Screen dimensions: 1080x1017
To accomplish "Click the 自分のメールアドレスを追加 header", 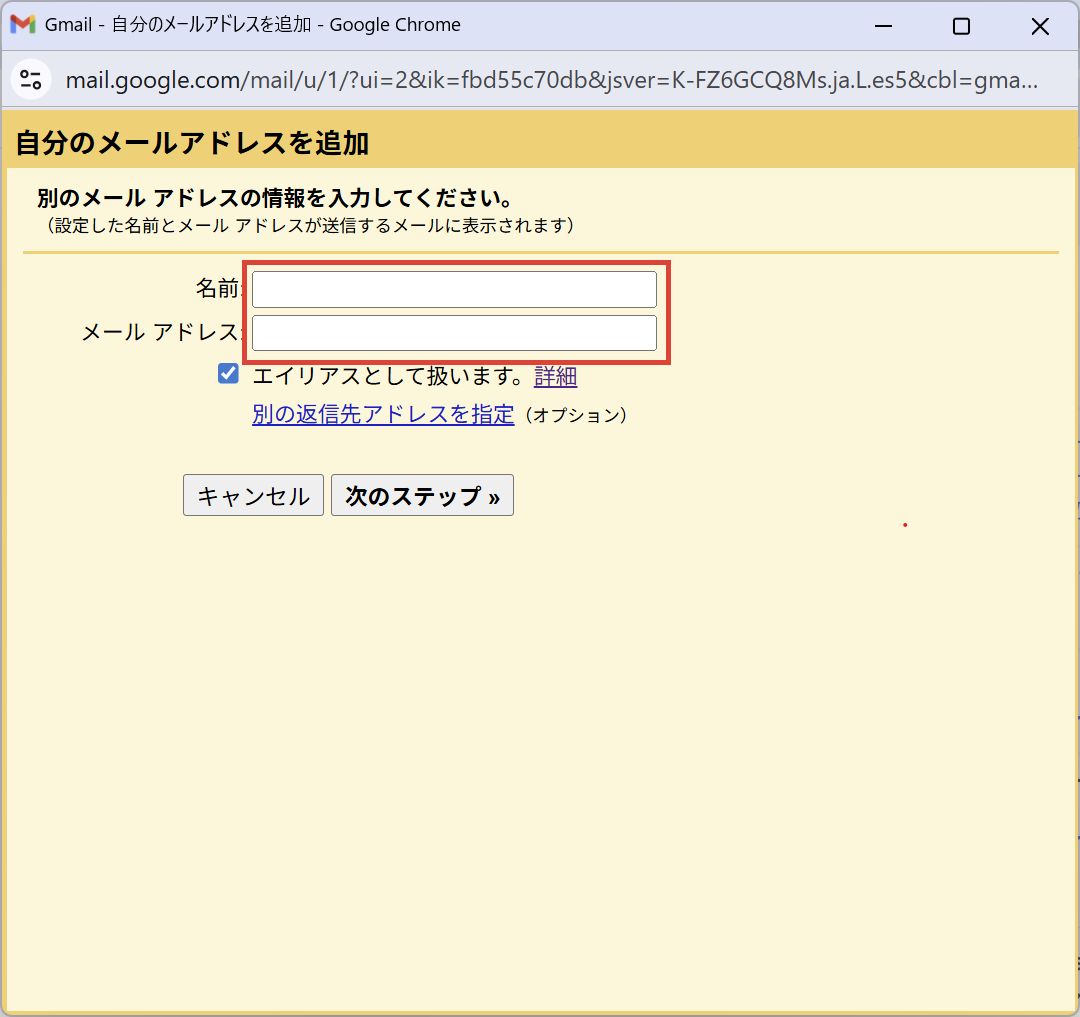I will point(192,143).
